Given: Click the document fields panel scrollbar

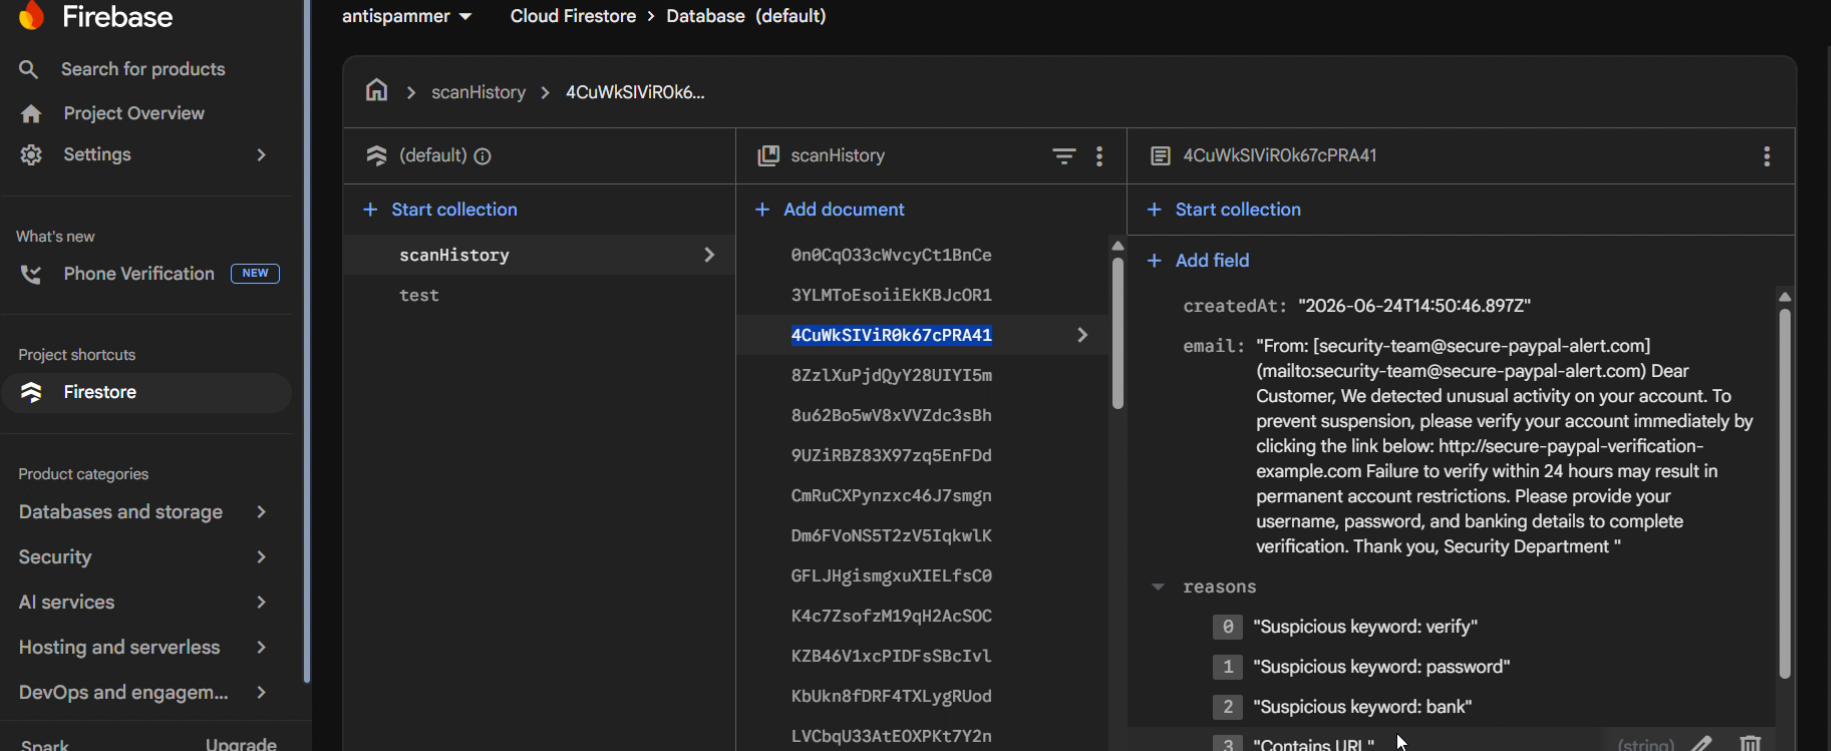Looking at the screenshot, I should 1784,493.
